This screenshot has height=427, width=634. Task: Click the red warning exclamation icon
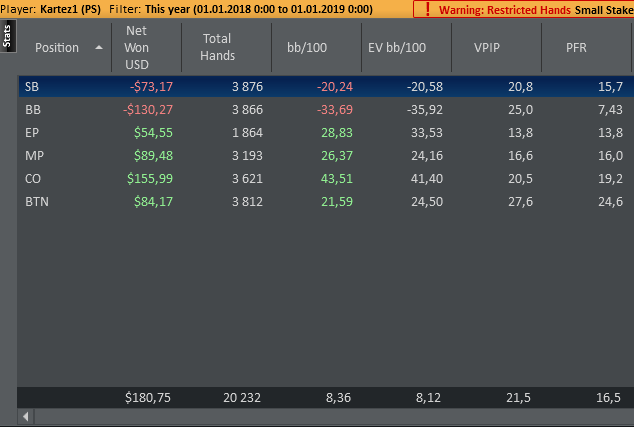point(428,9)
